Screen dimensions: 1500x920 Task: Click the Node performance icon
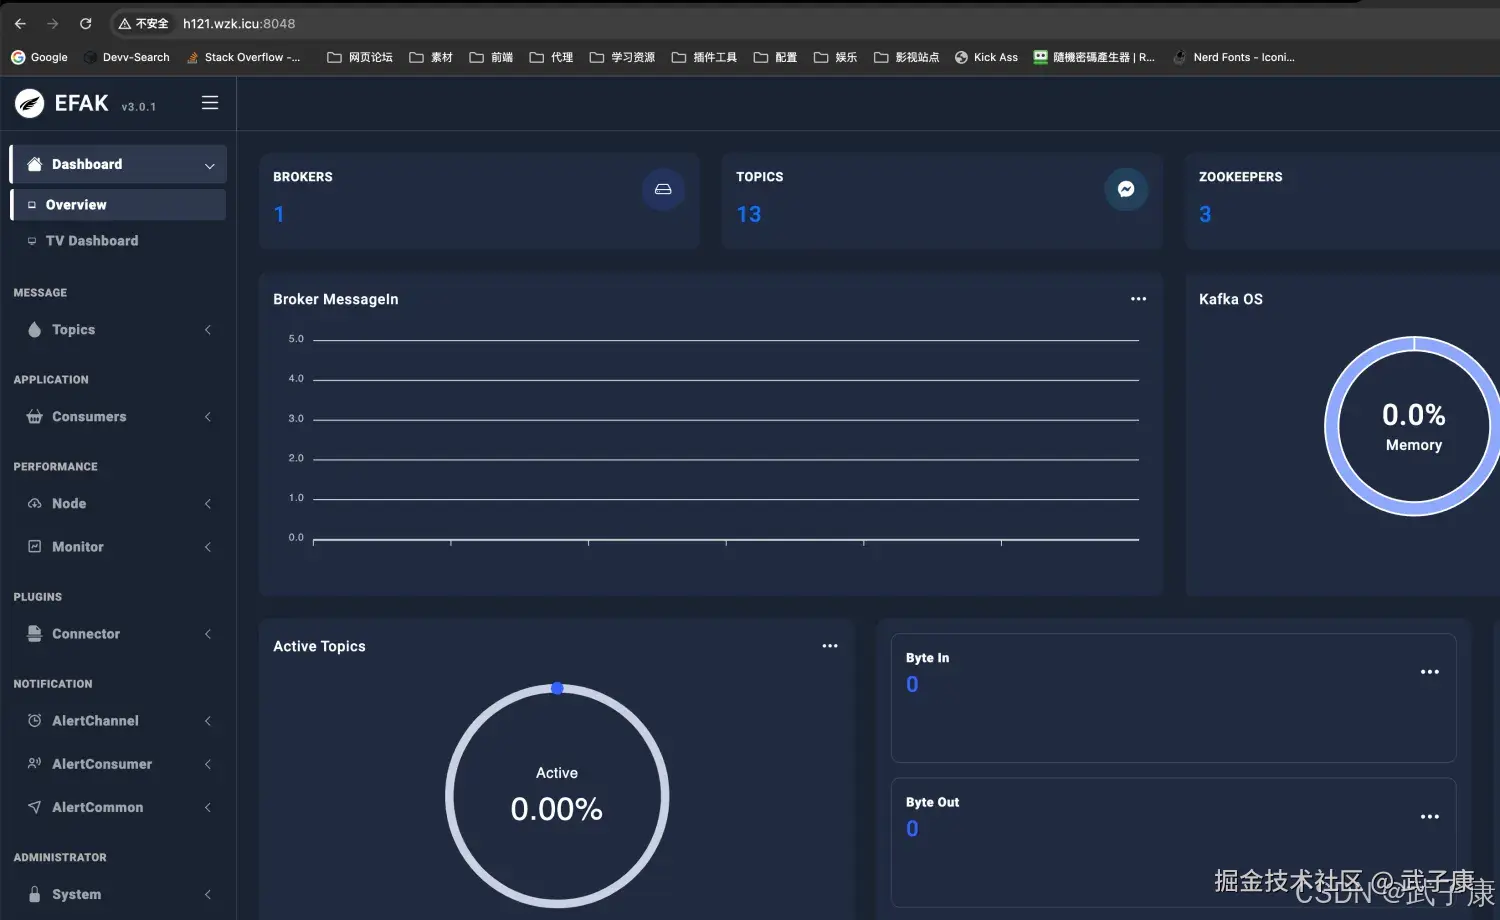click(35, 504)
